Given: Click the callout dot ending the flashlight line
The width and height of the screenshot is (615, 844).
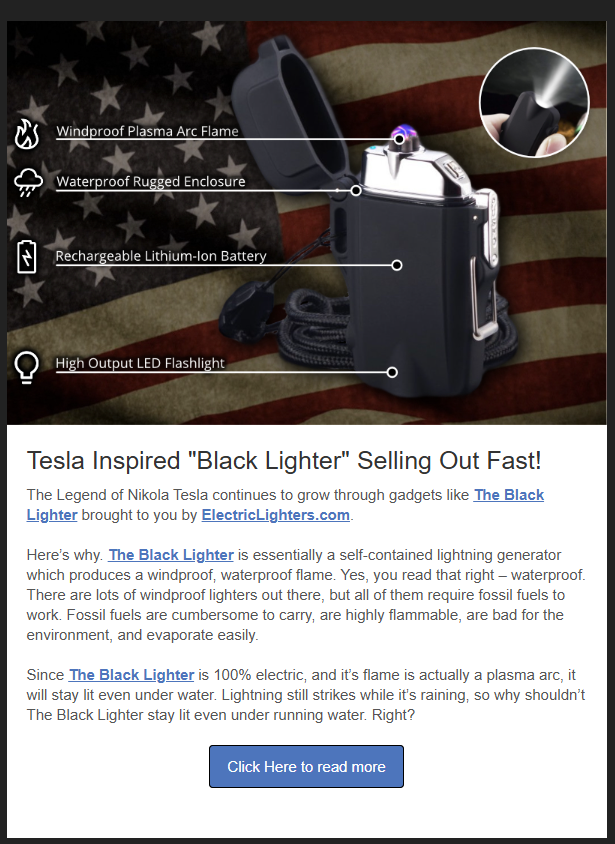Looking at the screenshot, I should (392, 372).
